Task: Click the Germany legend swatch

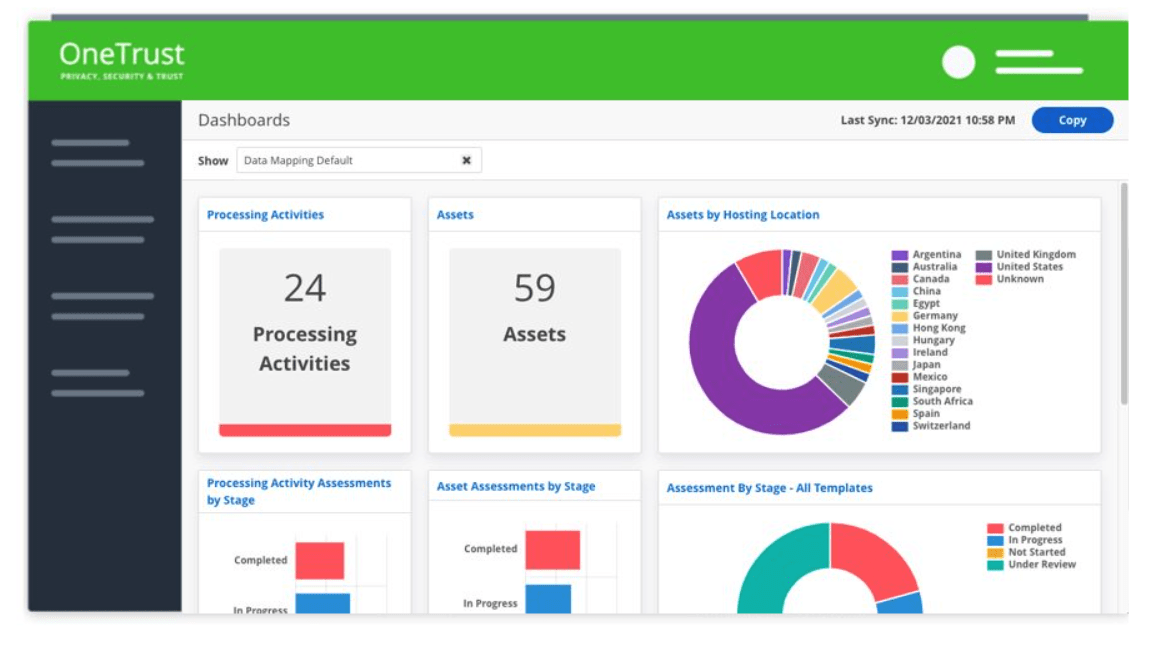Action: point(900,316)
